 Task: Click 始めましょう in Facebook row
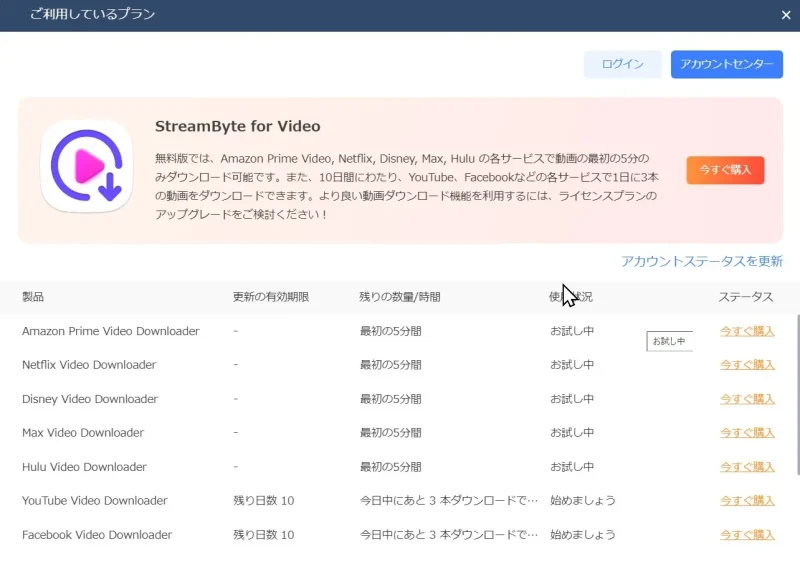[x=583, y=535]
